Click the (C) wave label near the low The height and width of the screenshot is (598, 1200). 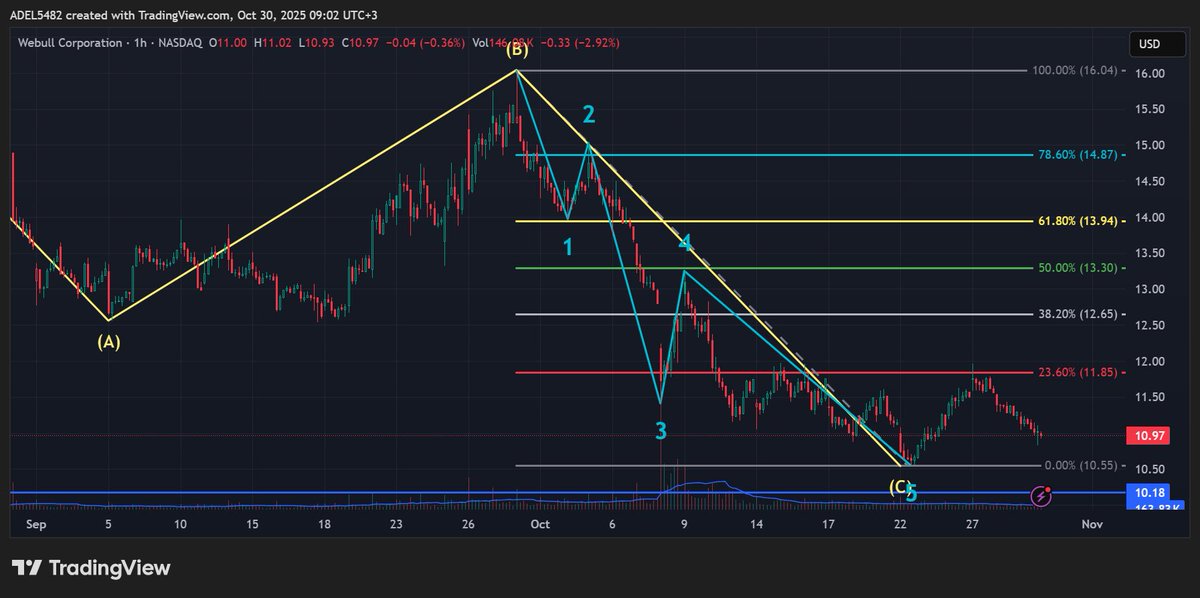[x=897, y=485]
